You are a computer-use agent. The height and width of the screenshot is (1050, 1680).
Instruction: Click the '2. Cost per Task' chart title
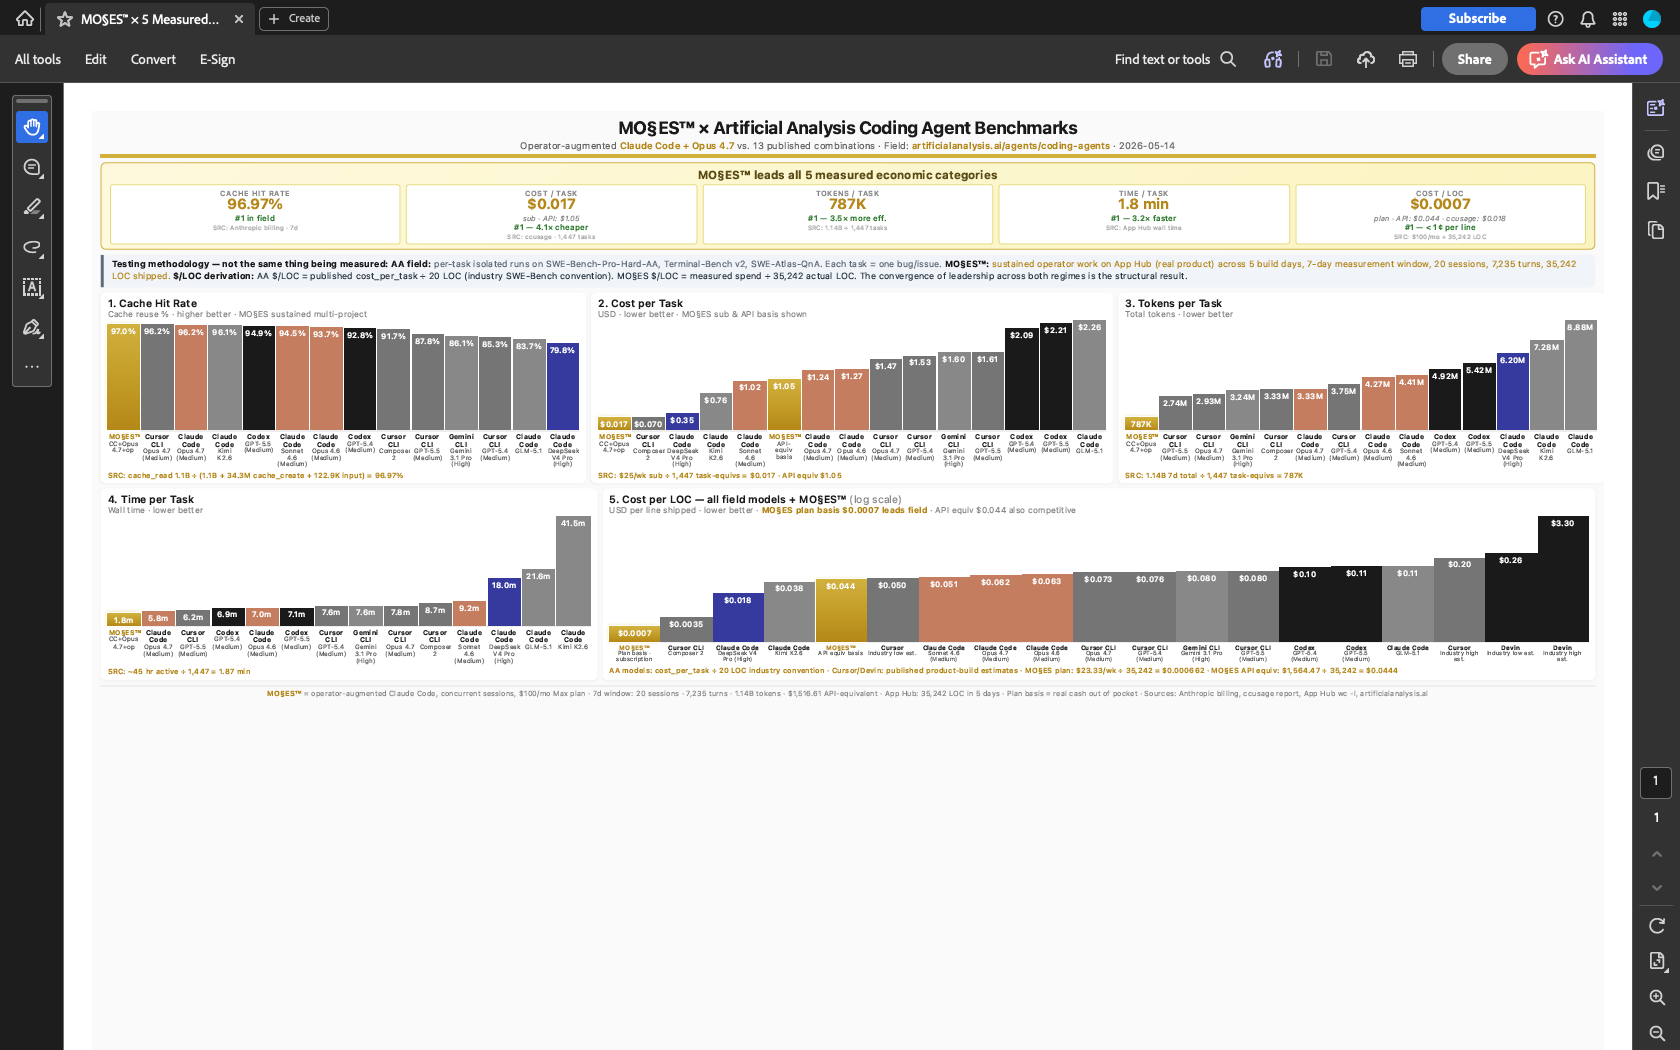point(640,303)
